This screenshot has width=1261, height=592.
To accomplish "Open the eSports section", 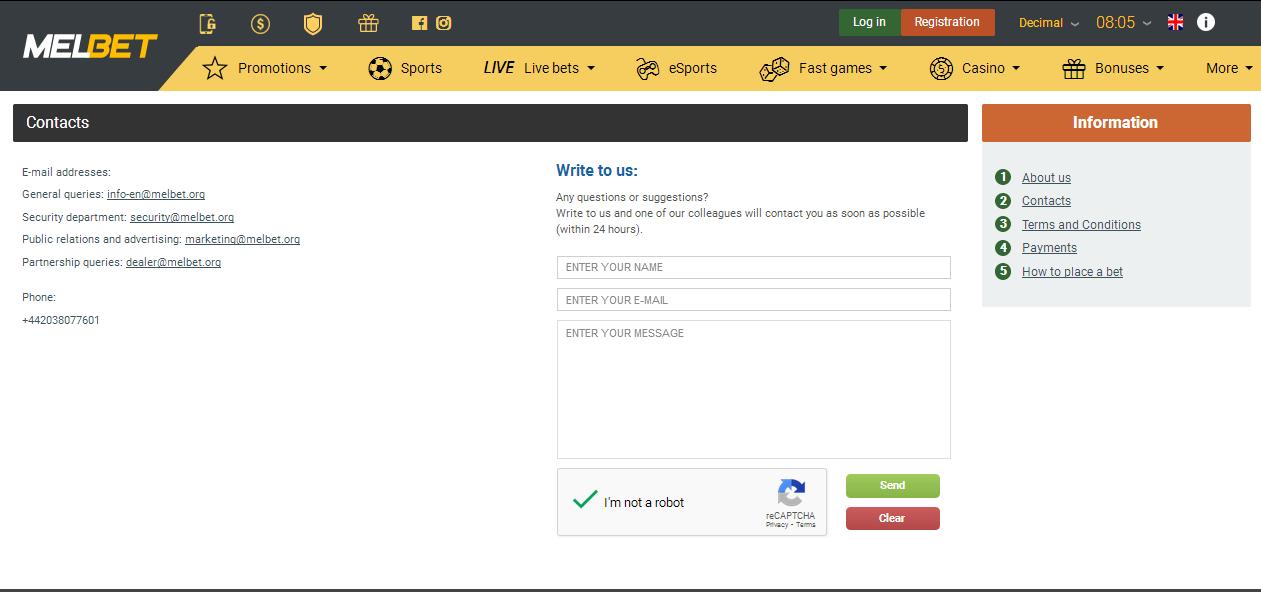I will pyautogui.click(x=693, y=68).
